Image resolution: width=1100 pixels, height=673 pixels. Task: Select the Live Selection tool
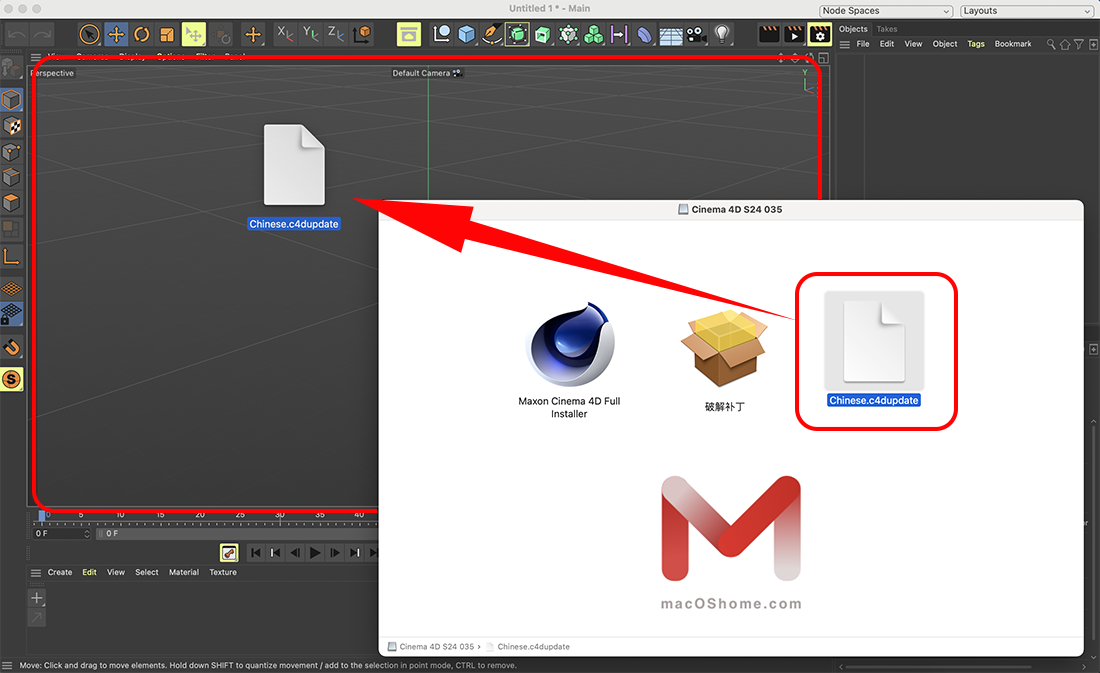pyautogui.click(x=89, y=34)
